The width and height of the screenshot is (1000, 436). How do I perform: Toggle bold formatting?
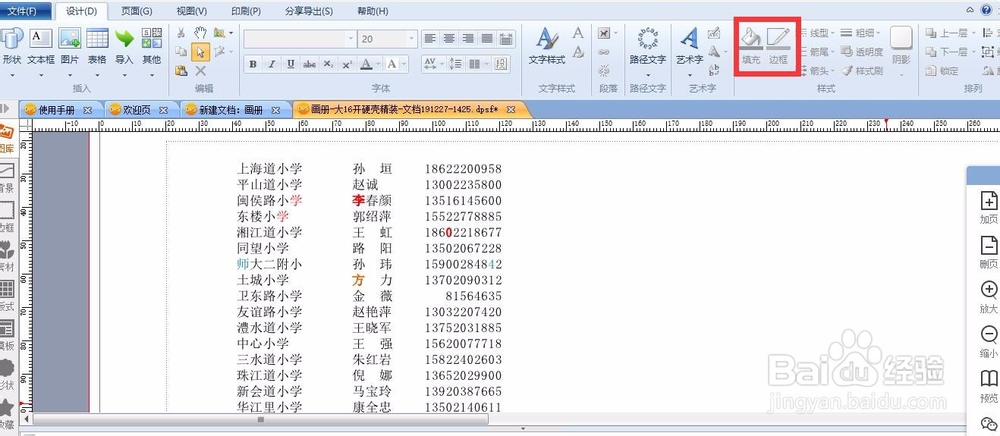tap(253, 64)
